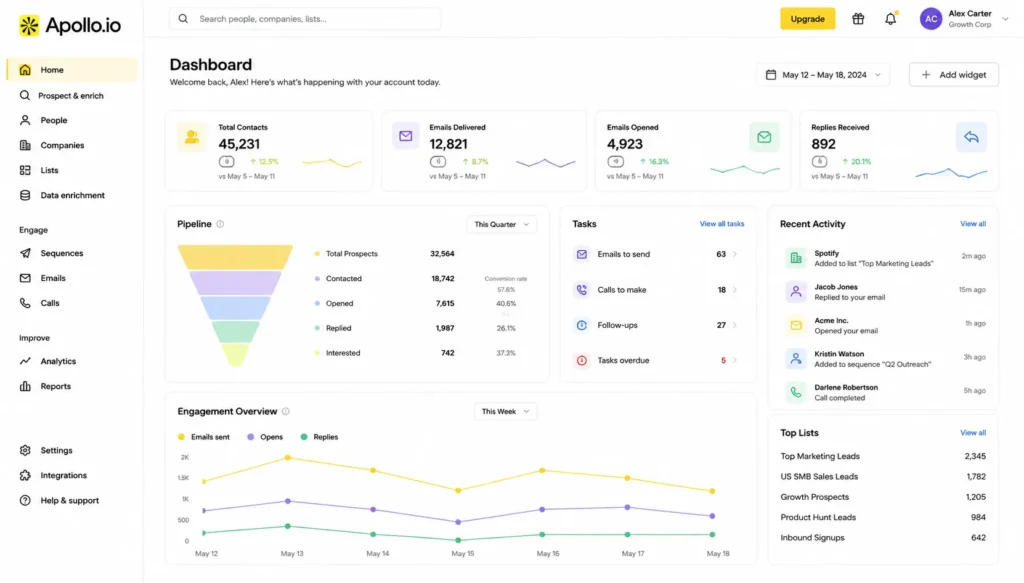This screenshot has height=583, width=1024.
Task: Click the Calls to make phone icon
Action: tap(581, 290)
